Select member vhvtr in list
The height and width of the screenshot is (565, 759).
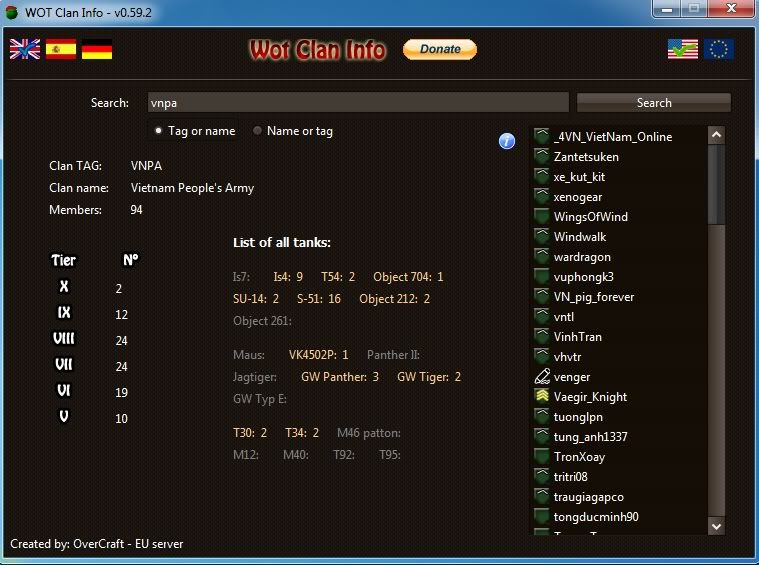pos(567,357)
